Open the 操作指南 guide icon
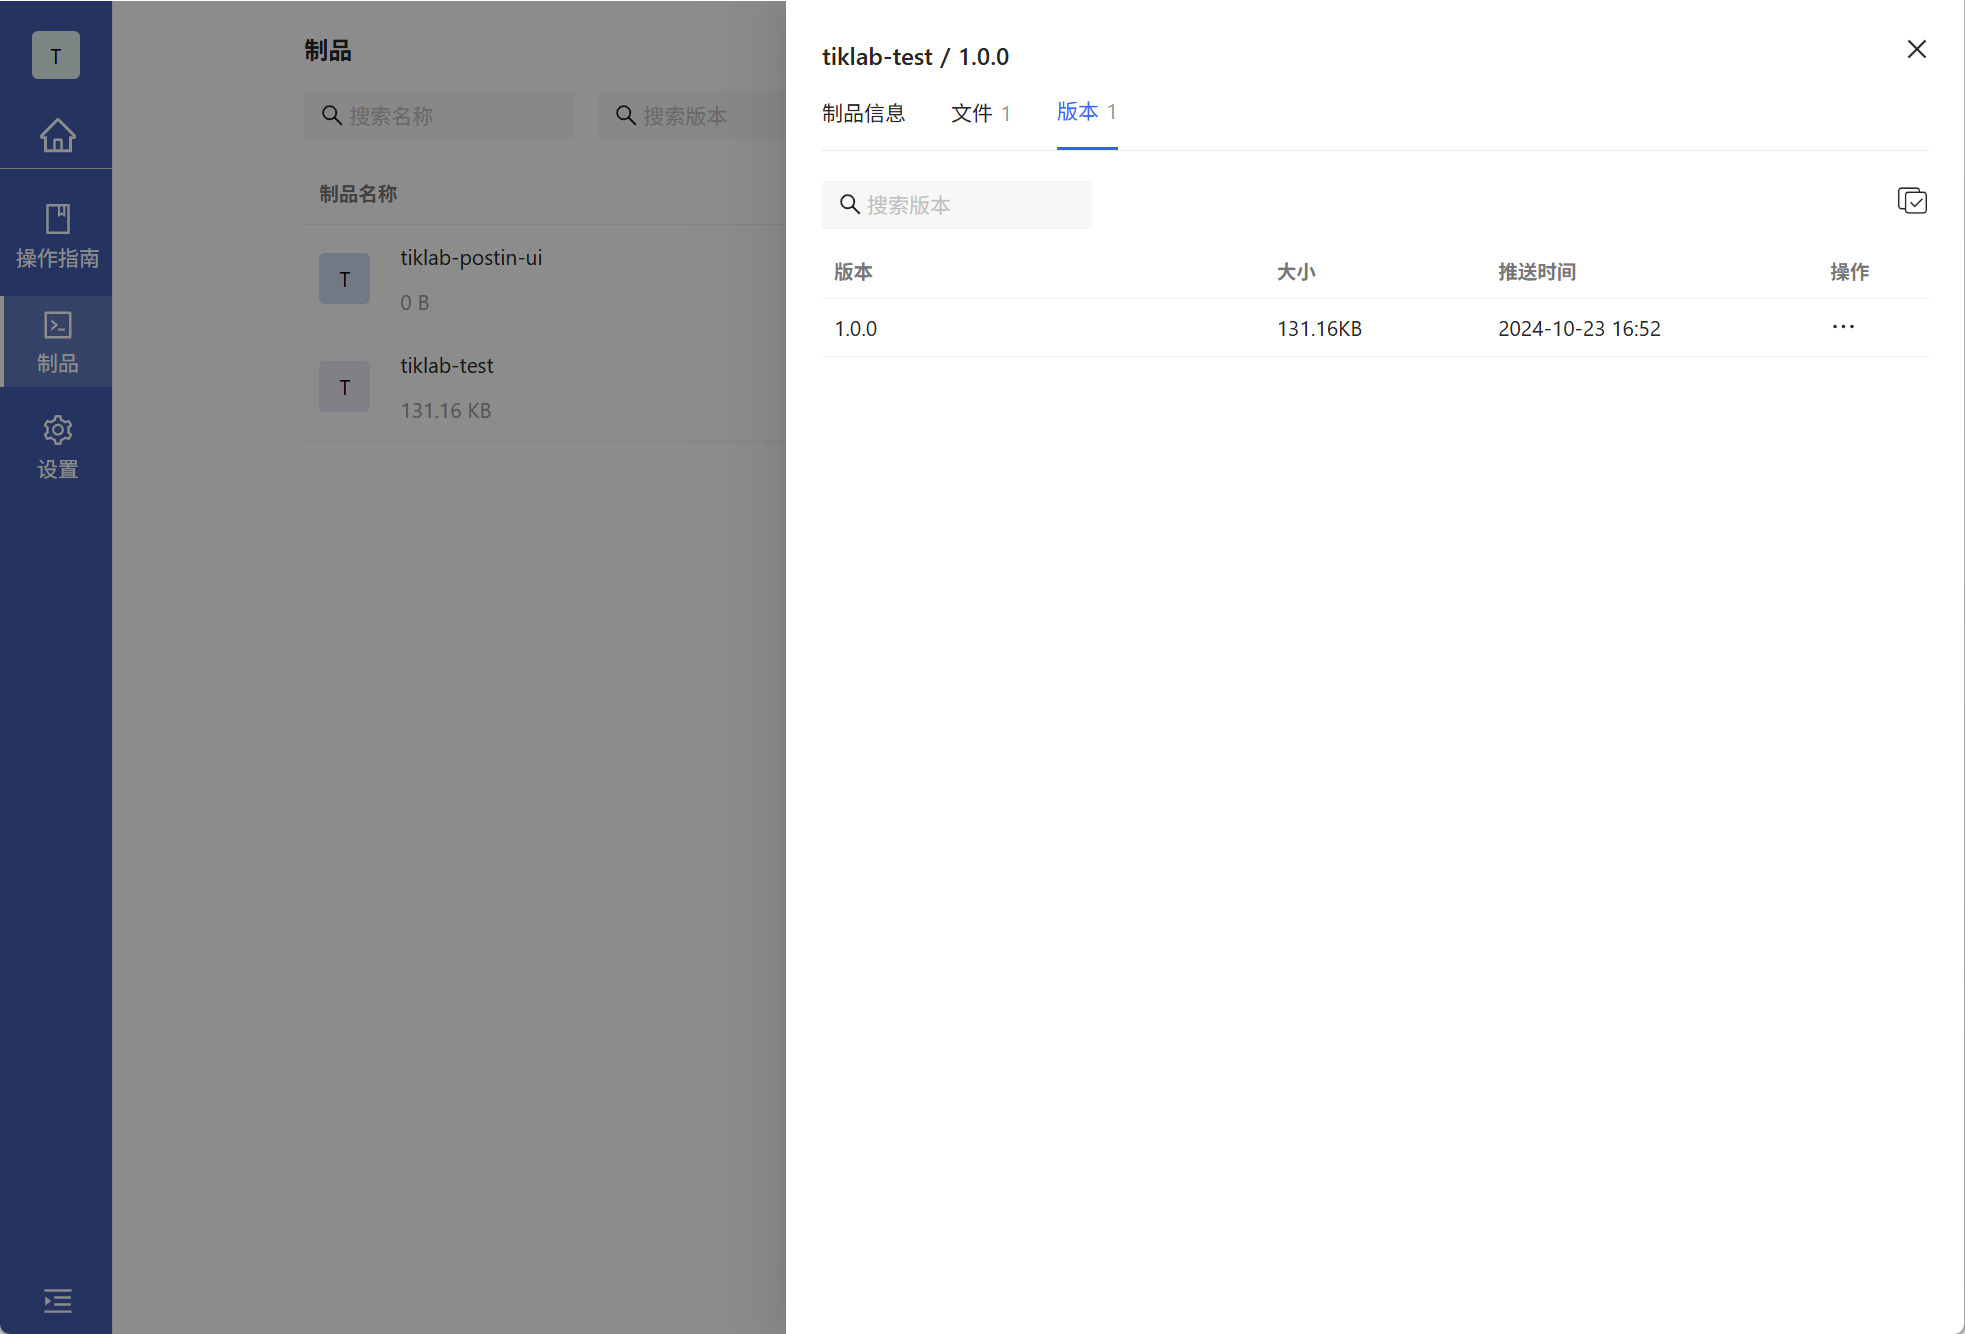This screenshot has width=1965, height=1334. pos(57,236)
